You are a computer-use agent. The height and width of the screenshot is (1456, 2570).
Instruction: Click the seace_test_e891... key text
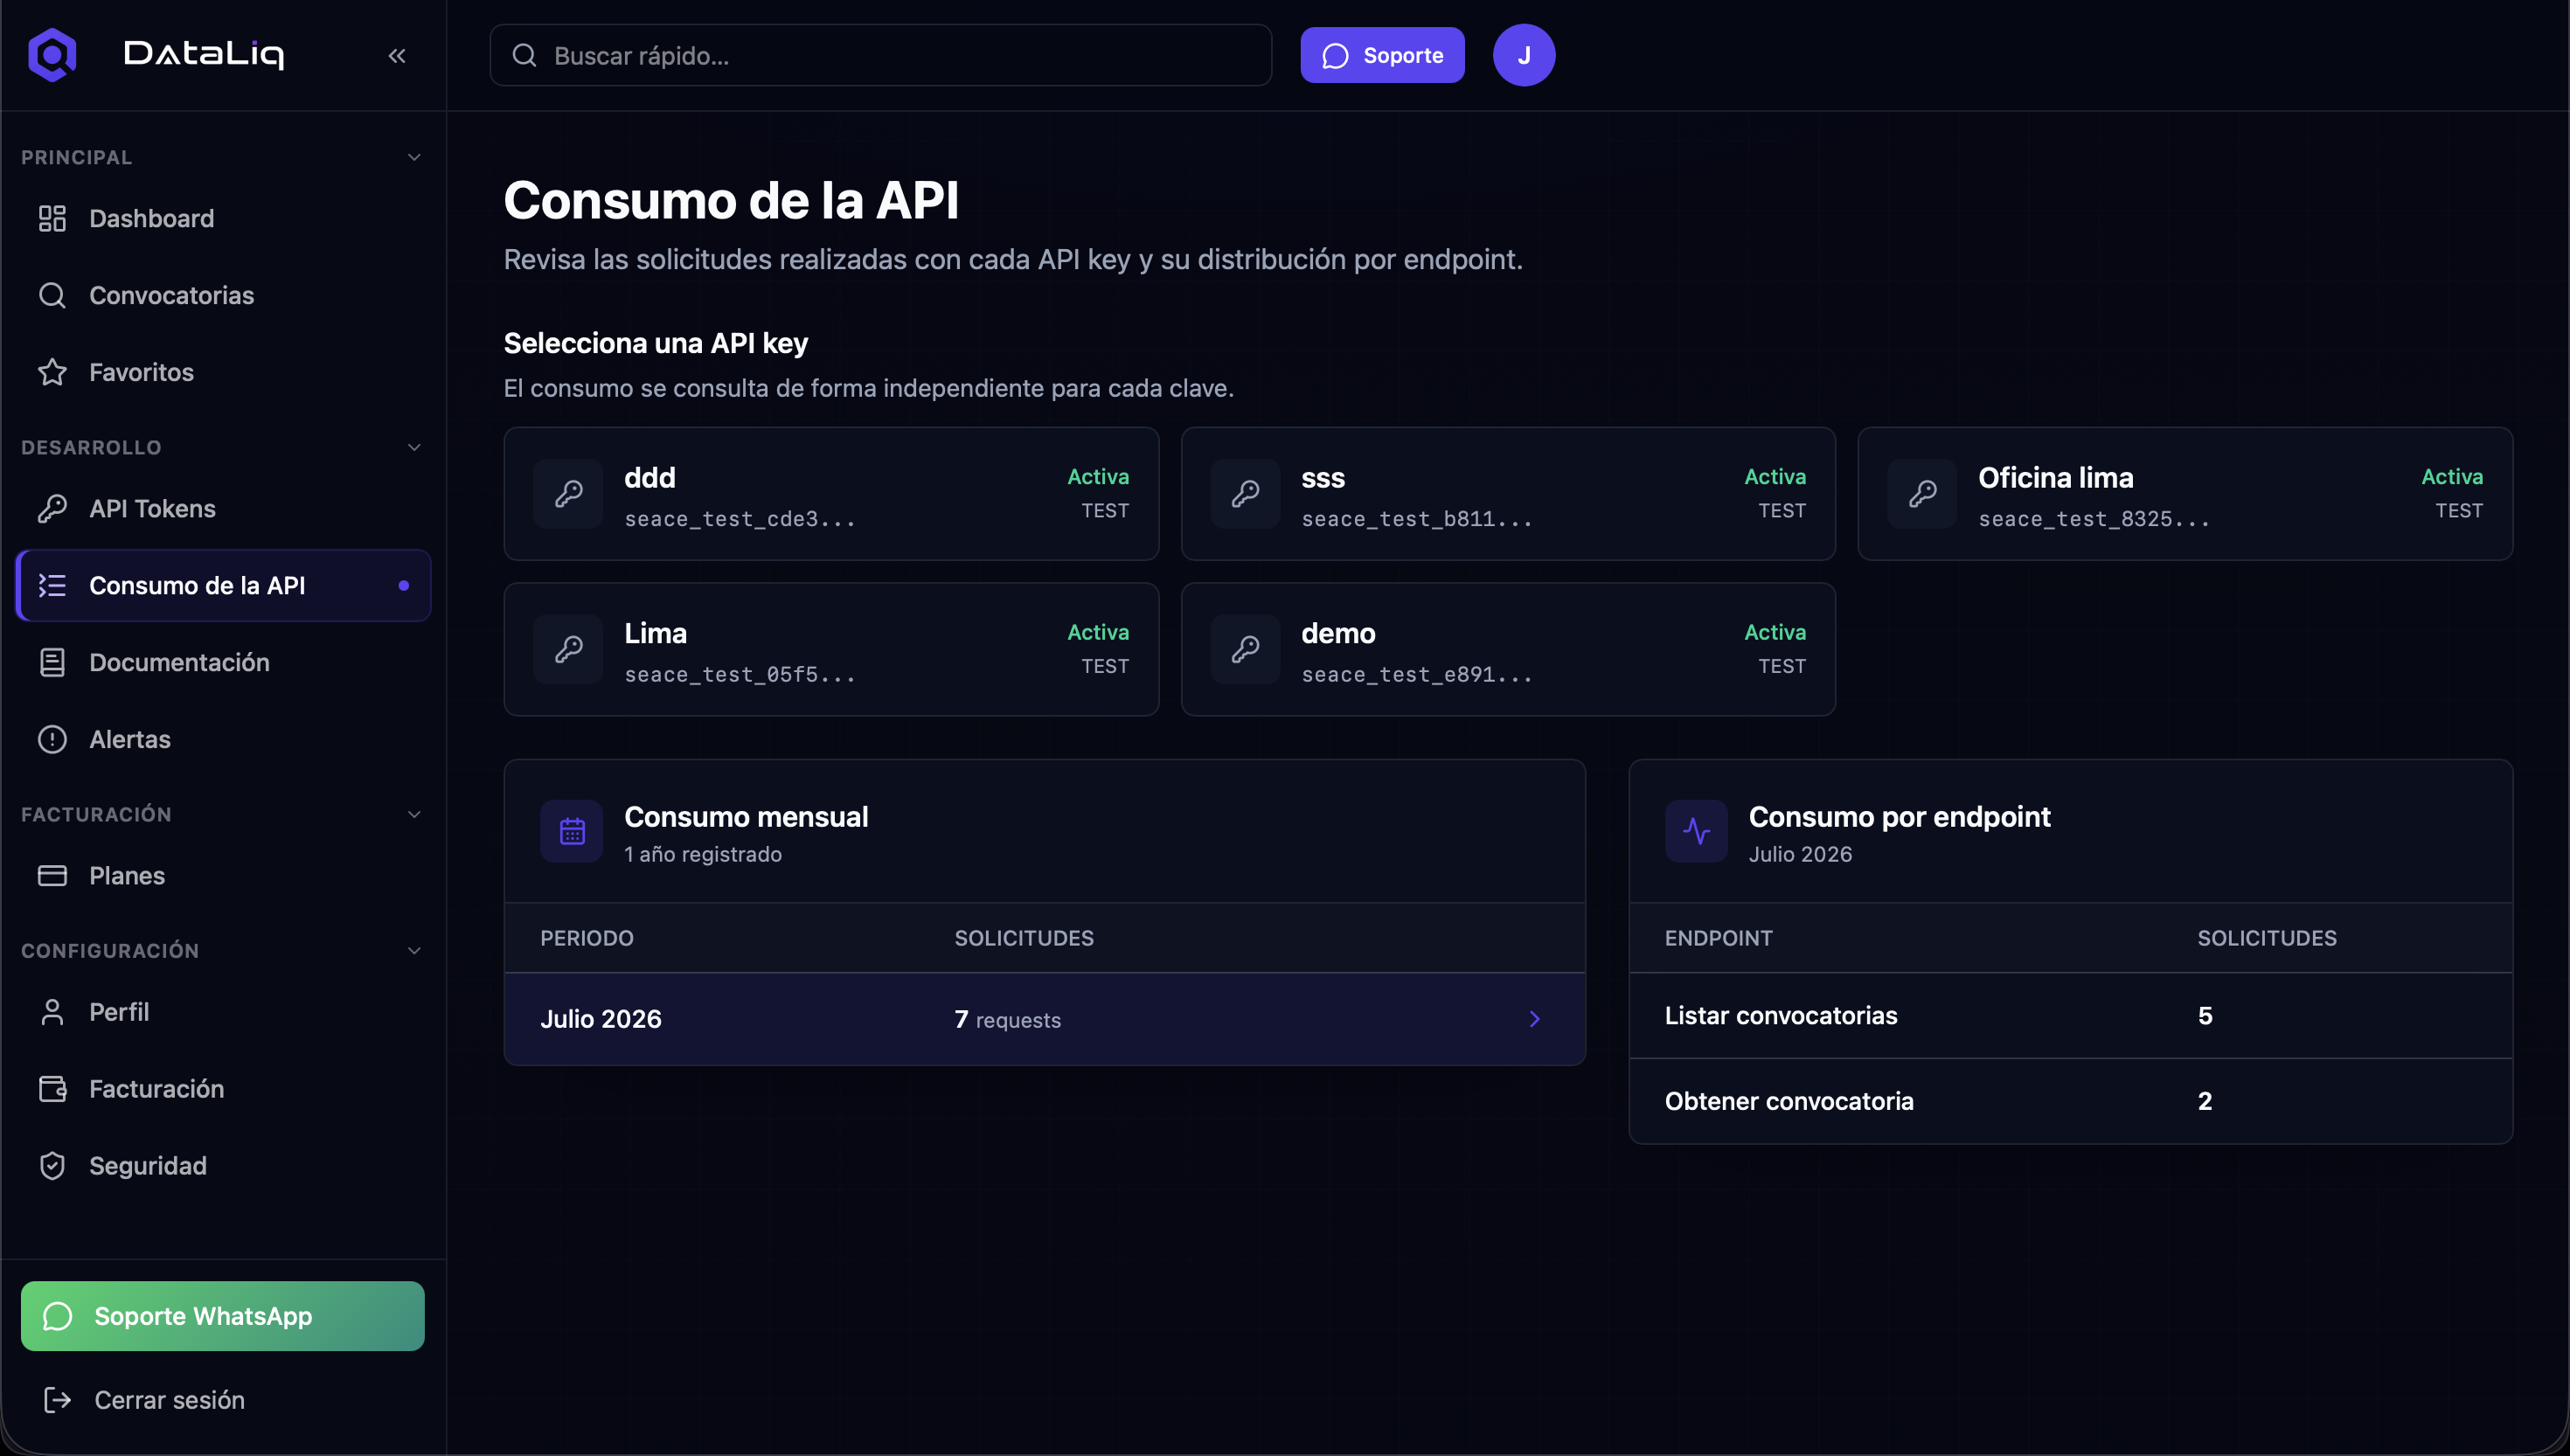tap(1416, 675)
